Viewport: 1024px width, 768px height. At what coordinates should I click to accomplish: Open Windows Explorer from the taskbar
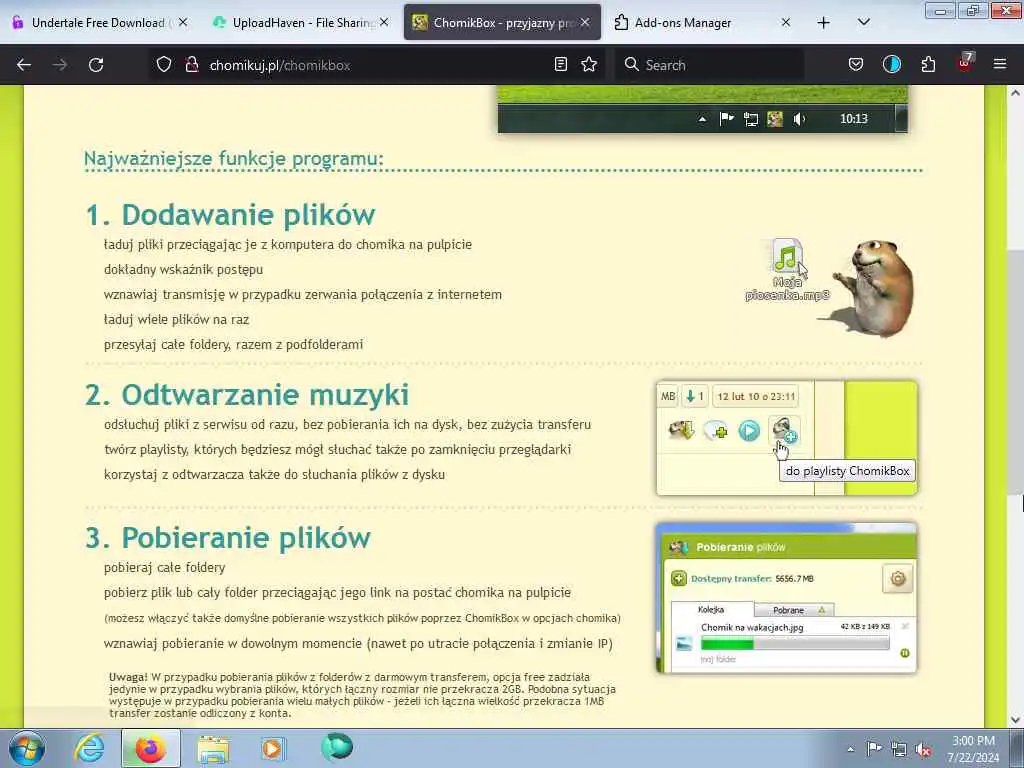pos(213,748)
